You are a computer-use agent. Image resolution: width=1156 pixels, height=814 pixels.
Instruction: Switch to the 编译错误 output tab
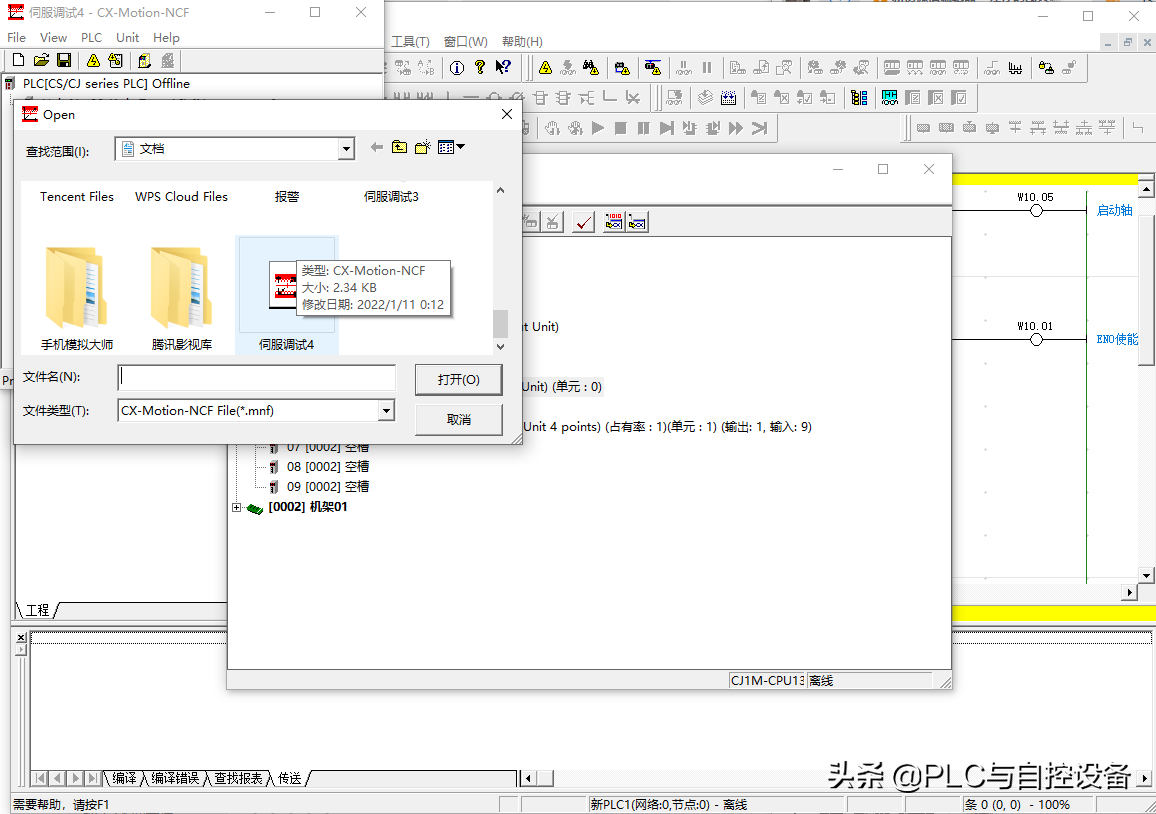(x=175, y=778)
